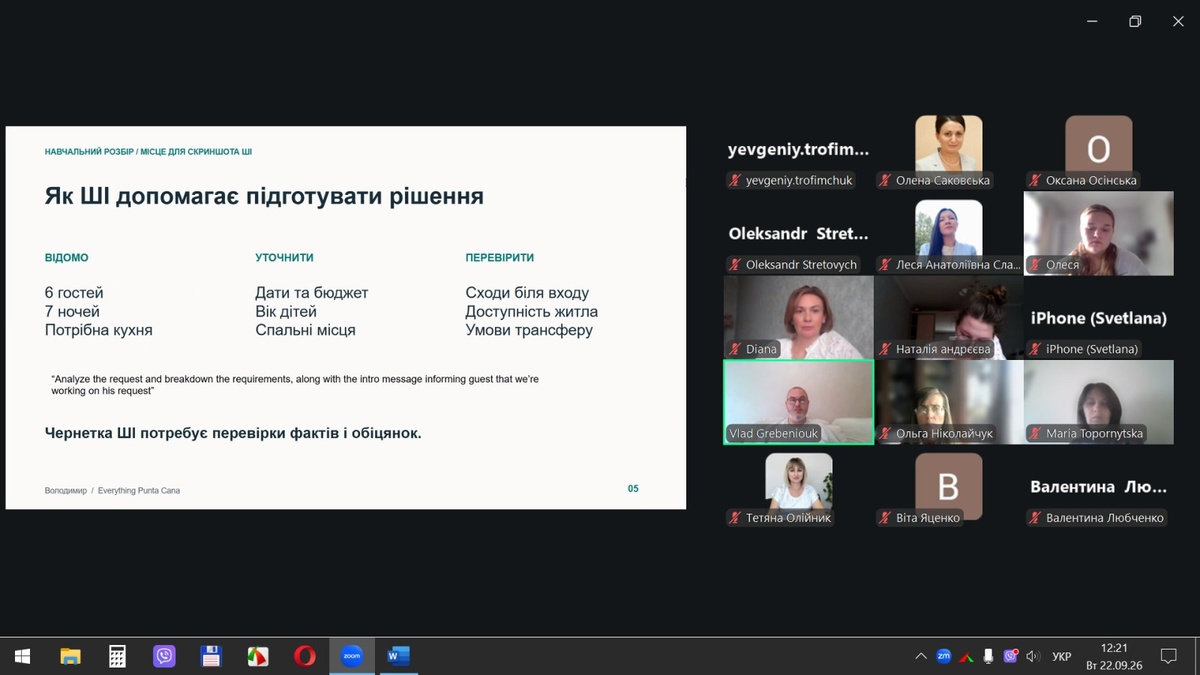Switch to the Word taskbar icon
Viewport: 1200px width, 675px height.
(x=398, y=656)
